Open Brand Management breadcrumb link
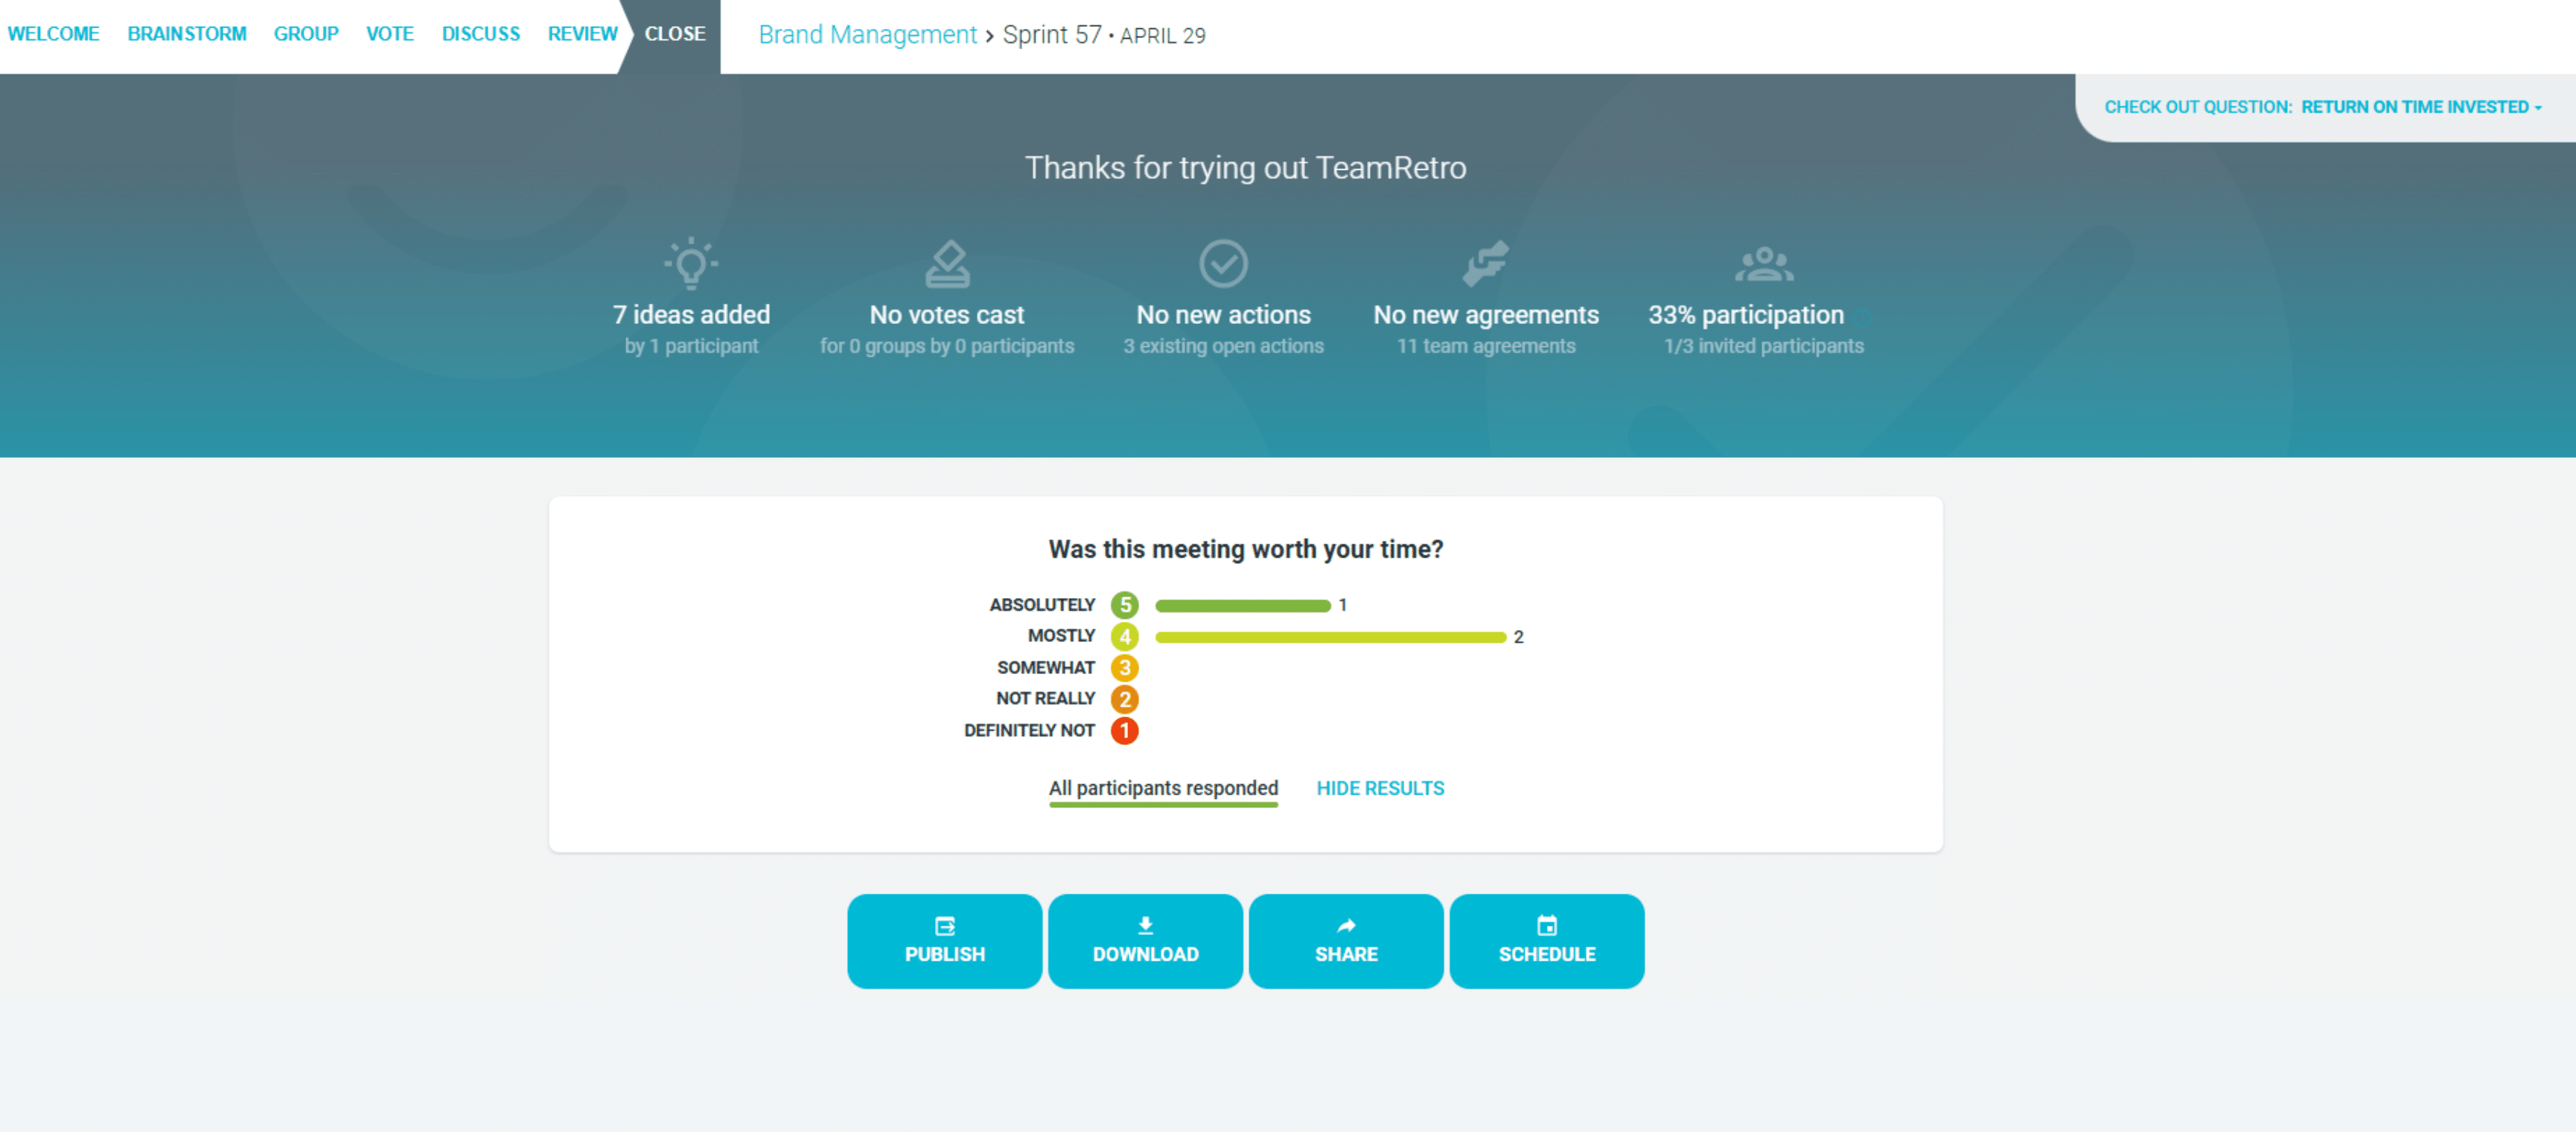The width and height of the screenshot is (2576, 1132). [x=867, y=35]
